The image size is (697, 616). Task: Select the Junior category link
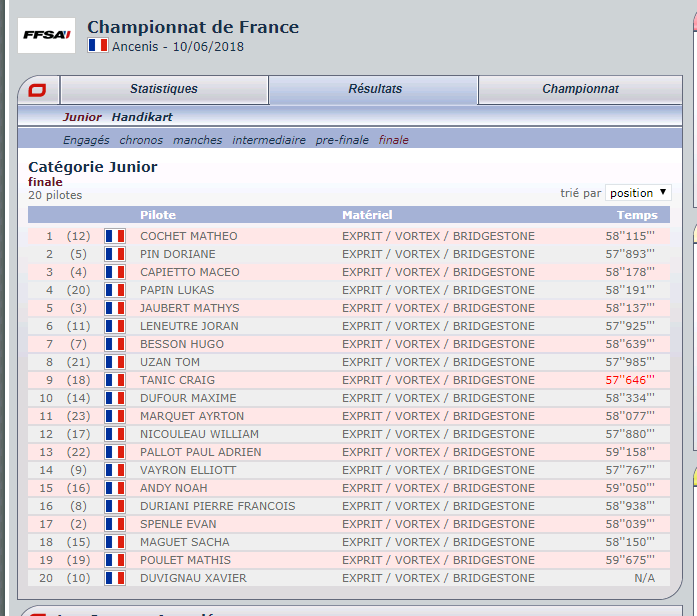click(x=82, y=117)
